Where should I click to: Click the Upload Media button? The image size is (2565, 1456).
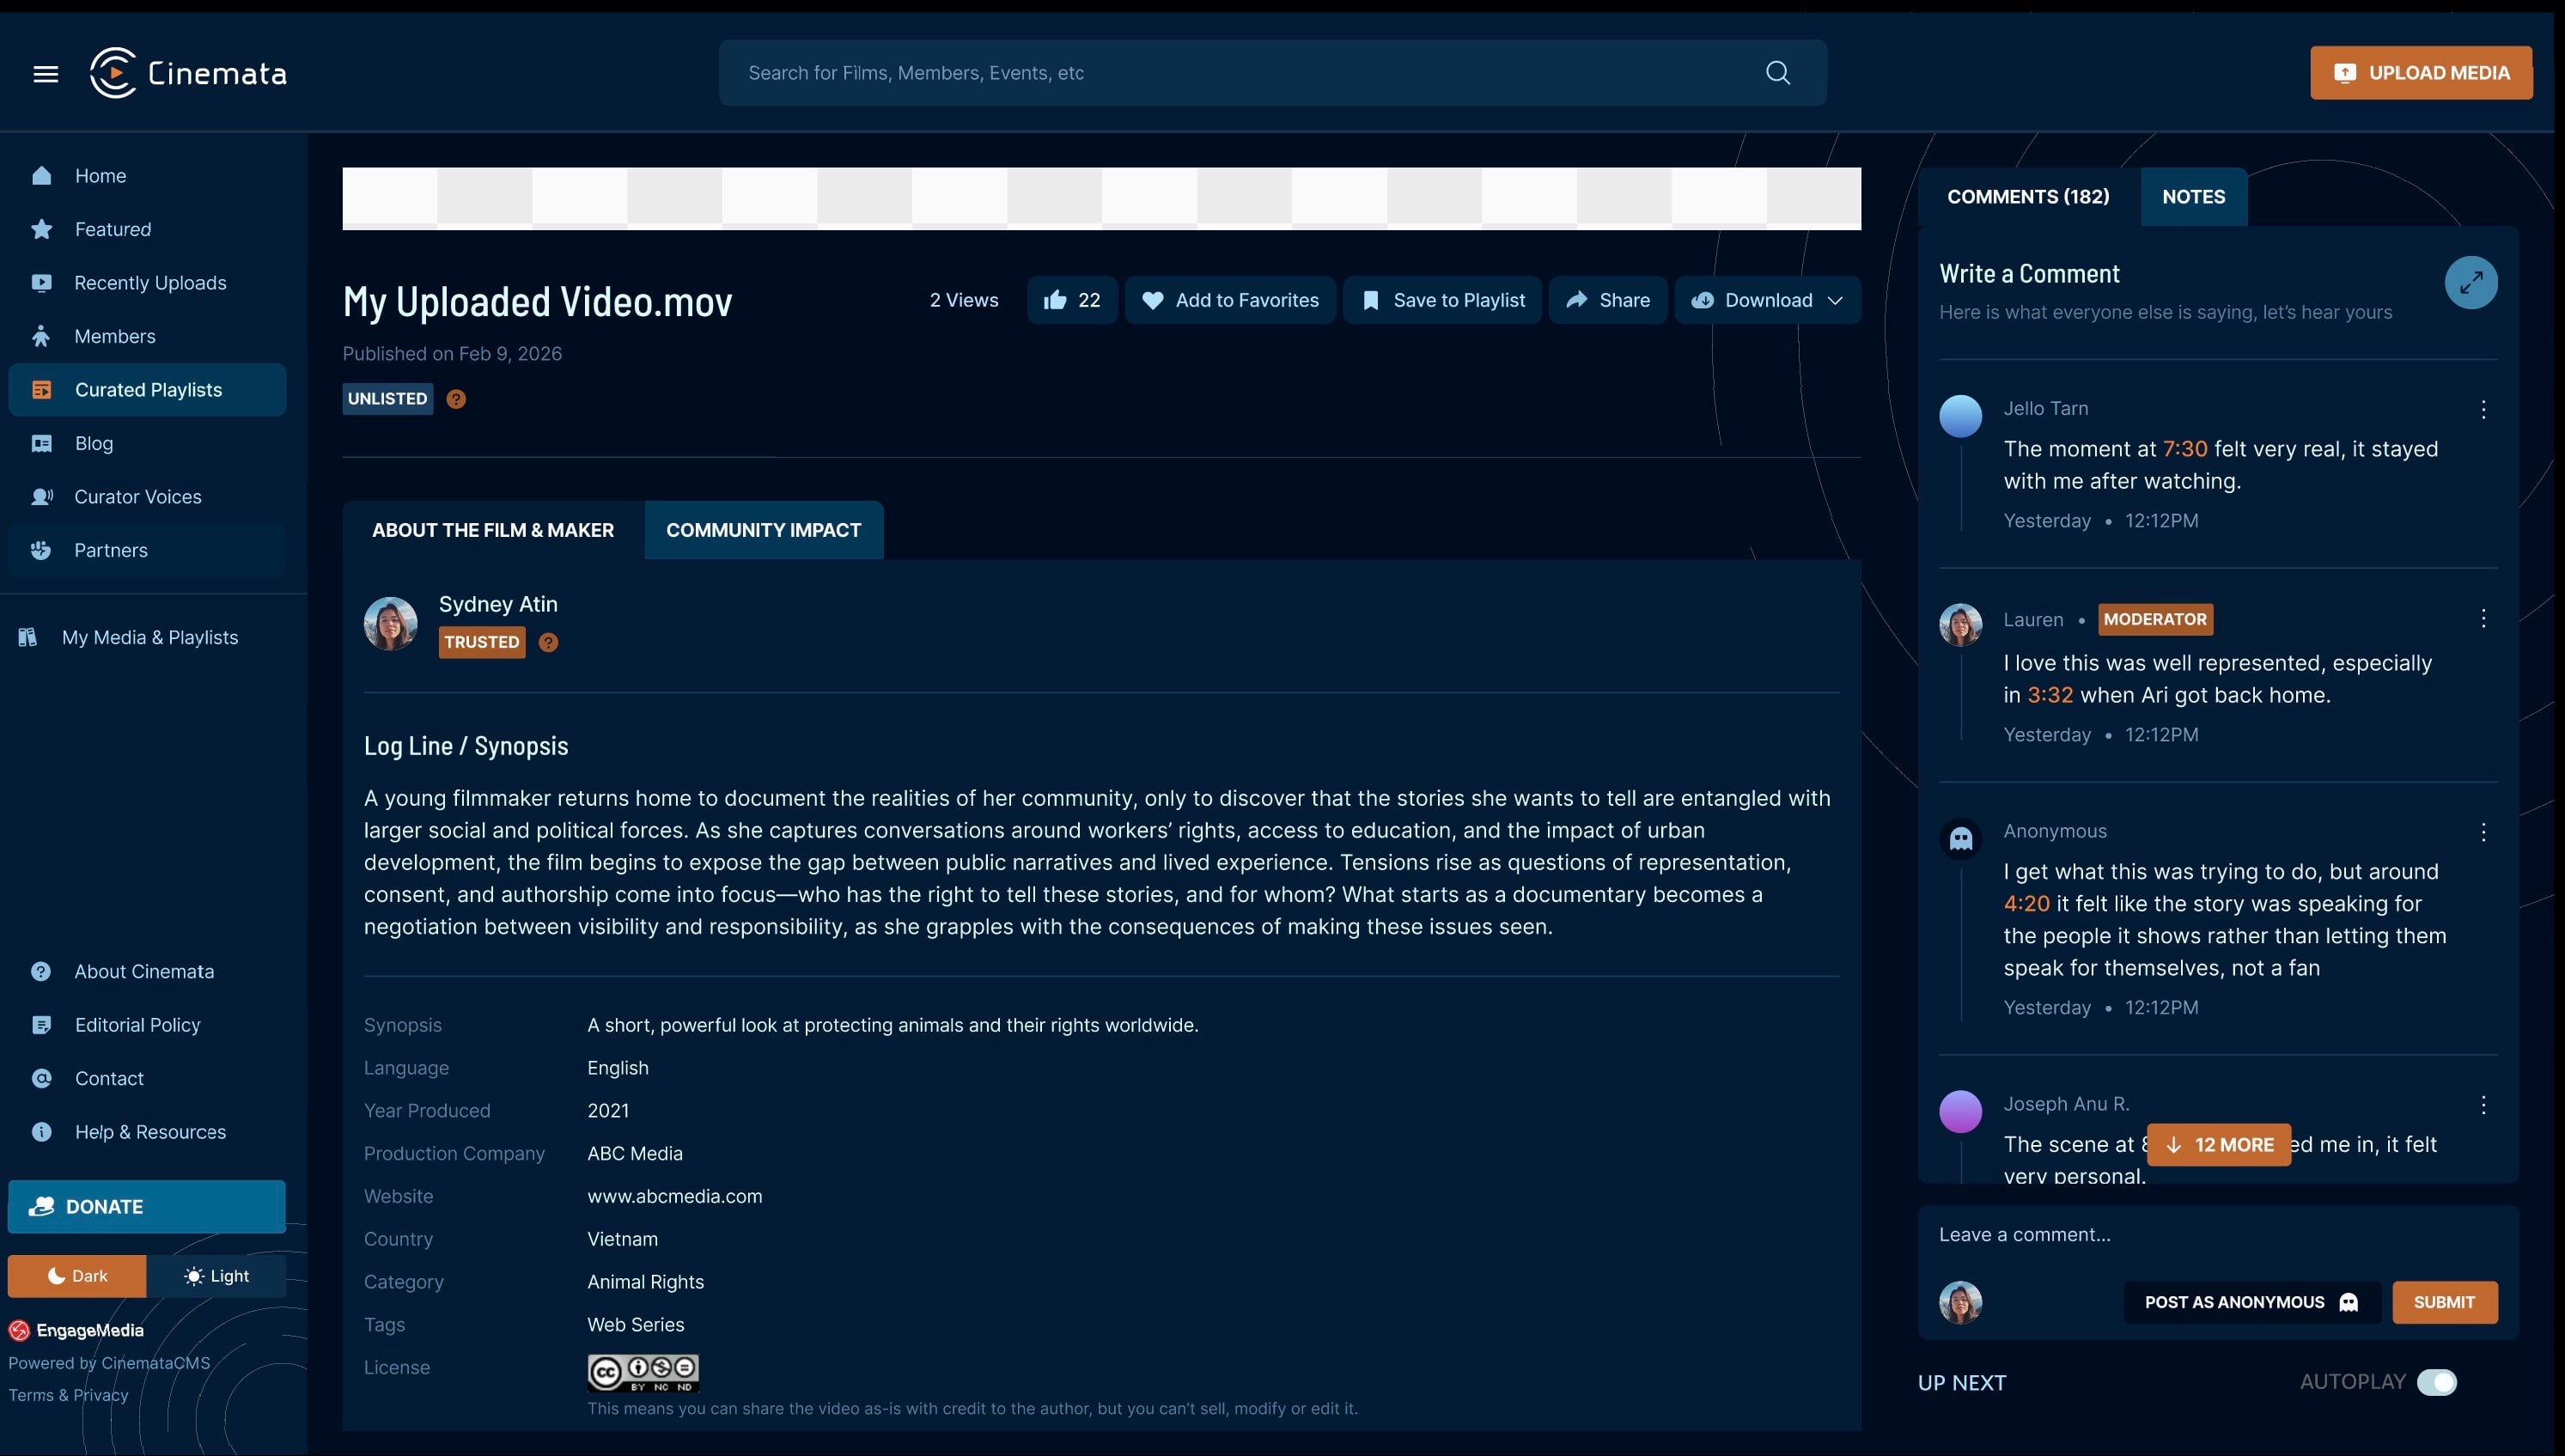coord(2420,73)
